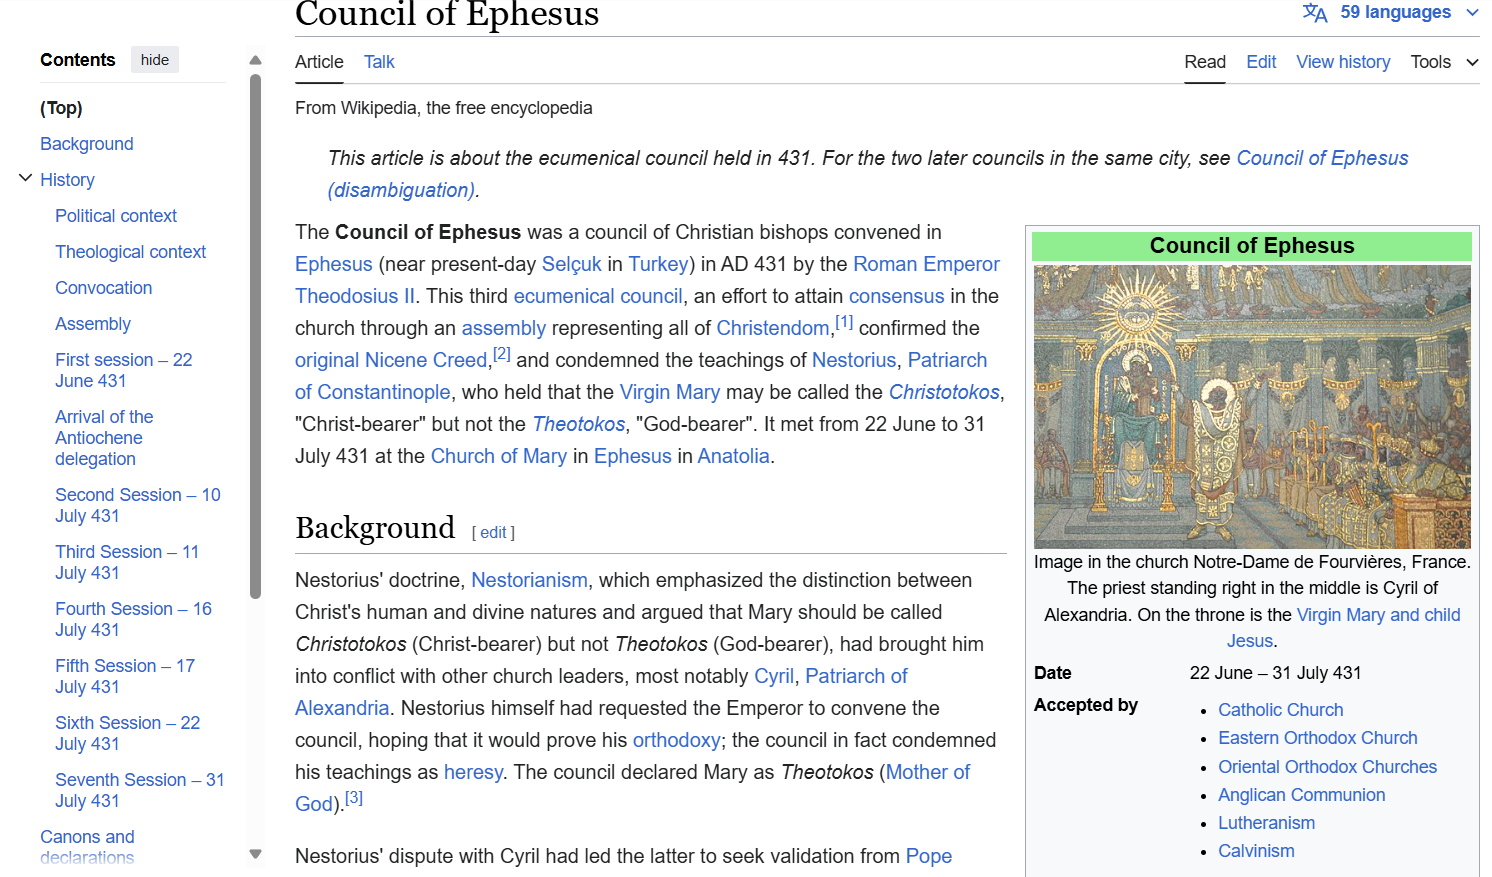This screenshot has width=1492, height=877.
Task: Open the Nestorianism link
Action: [x=529, y=580]
